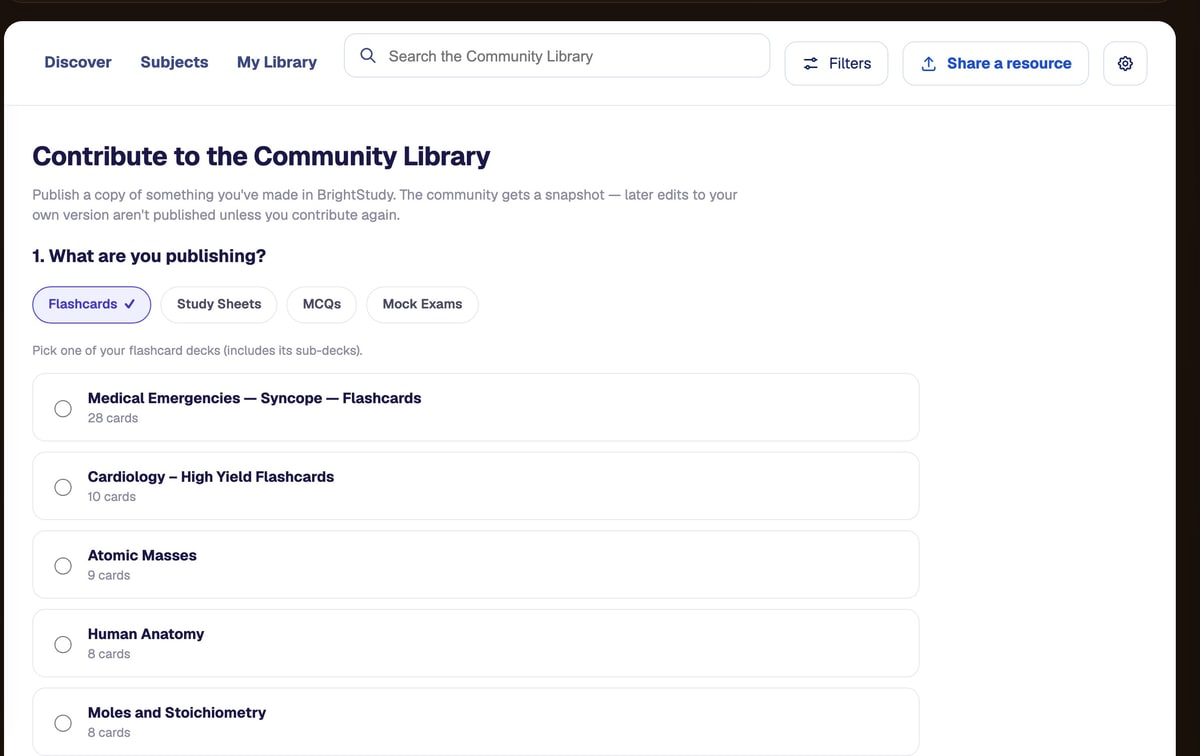Viewport: 1200px width, 756px height.
Task: Select the Cardiology High Yield Flashcards radio
Action: pos(63,487)
